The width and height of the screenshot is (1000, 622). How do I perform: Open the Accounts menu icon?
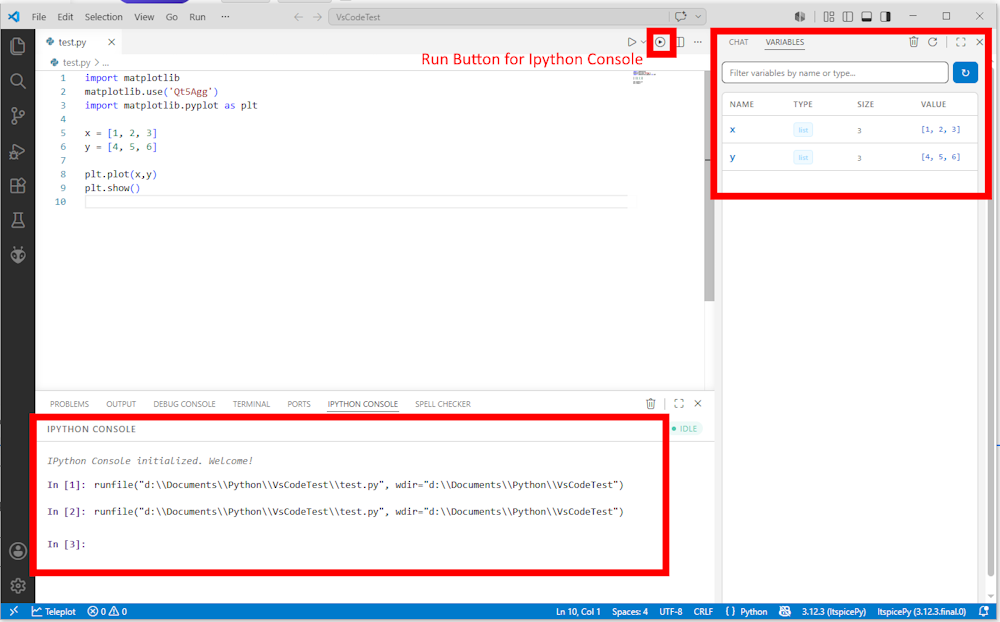click(x=18, y=551)
